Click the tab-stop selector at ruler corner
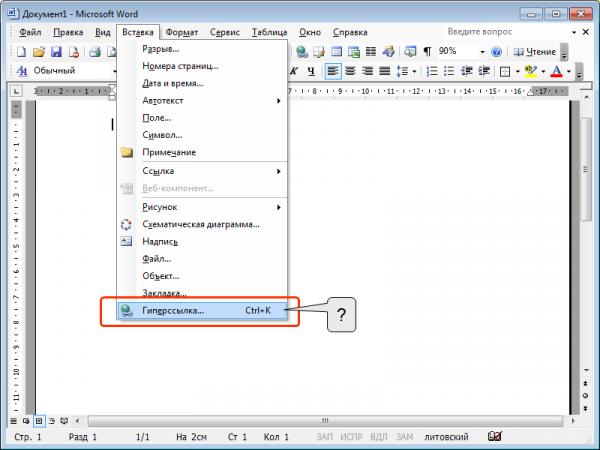Screen dimensions: 600x450 (x=16, y=91)
